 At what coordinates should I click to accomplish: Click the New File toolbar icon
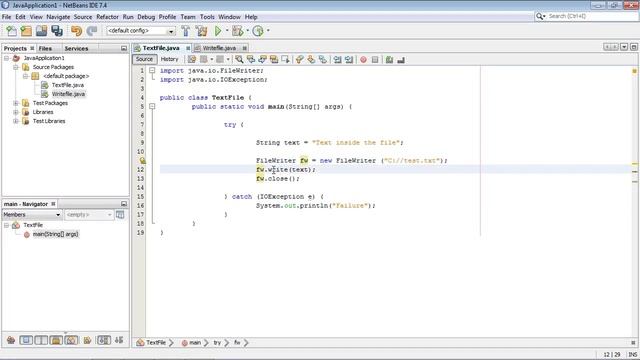[x=11, y=31]
